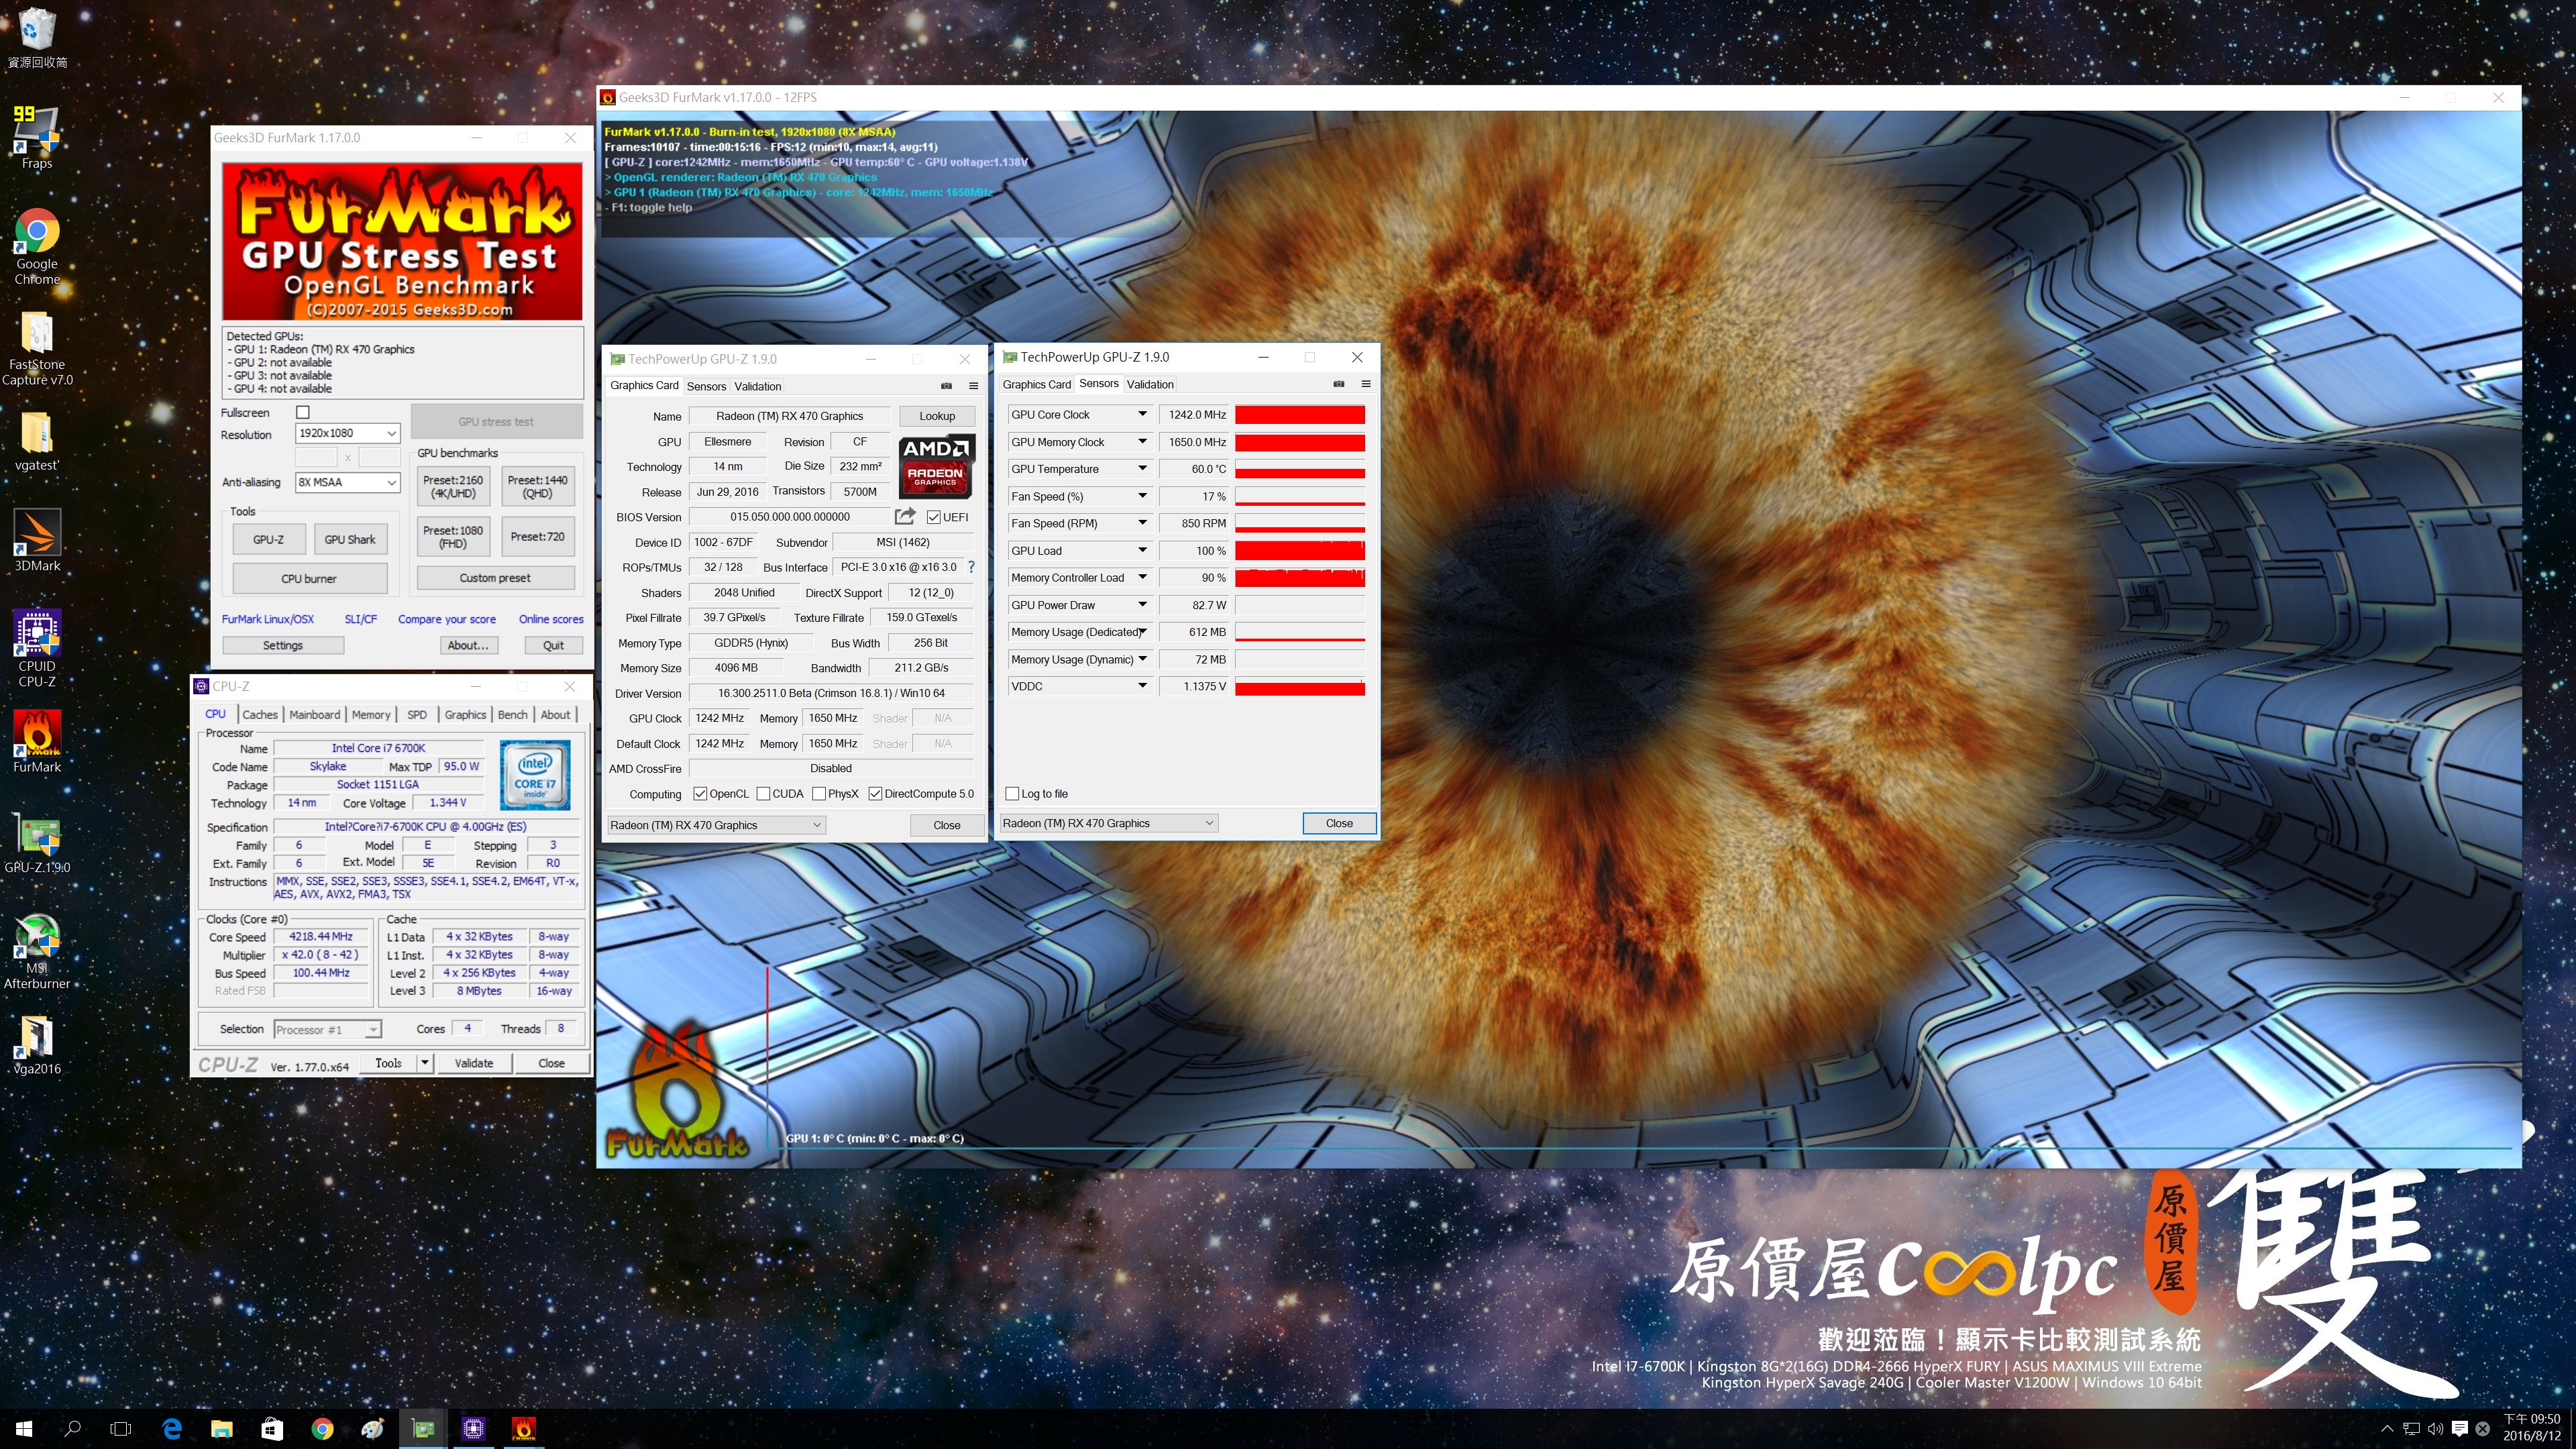Expand GPU Power Draw sensor dropdown
The width and height of the screenshot is (2576, 1449).
tap(1142, 605)
